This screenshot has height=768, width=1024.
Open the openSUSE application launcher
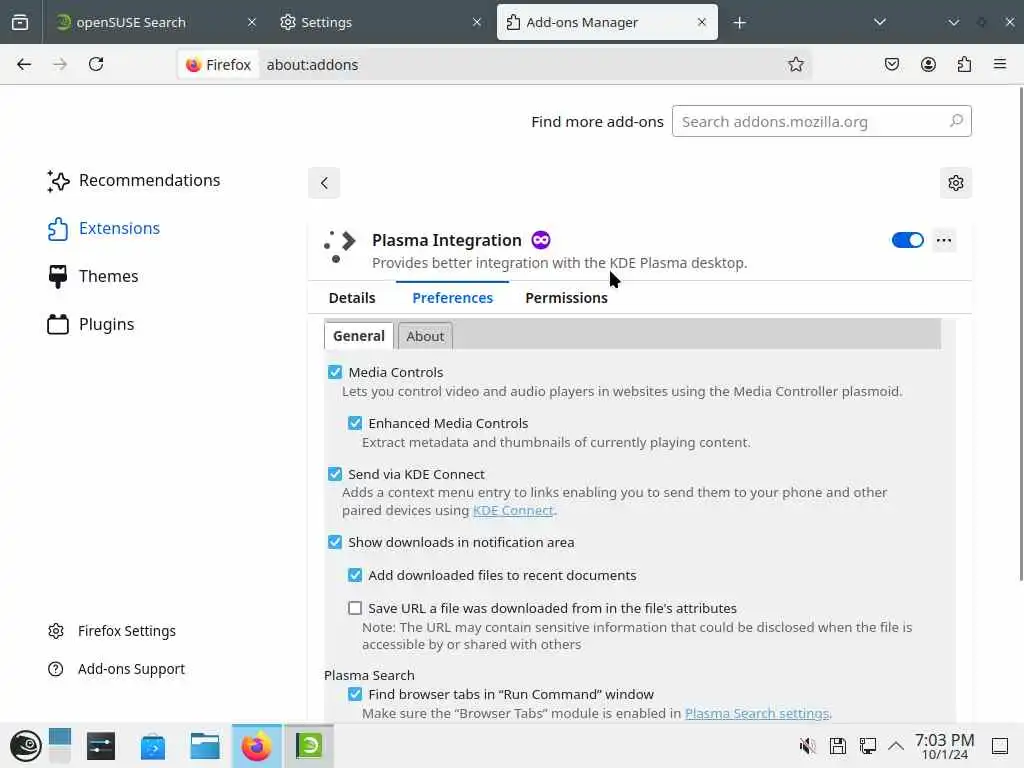(x=25, y=746)
